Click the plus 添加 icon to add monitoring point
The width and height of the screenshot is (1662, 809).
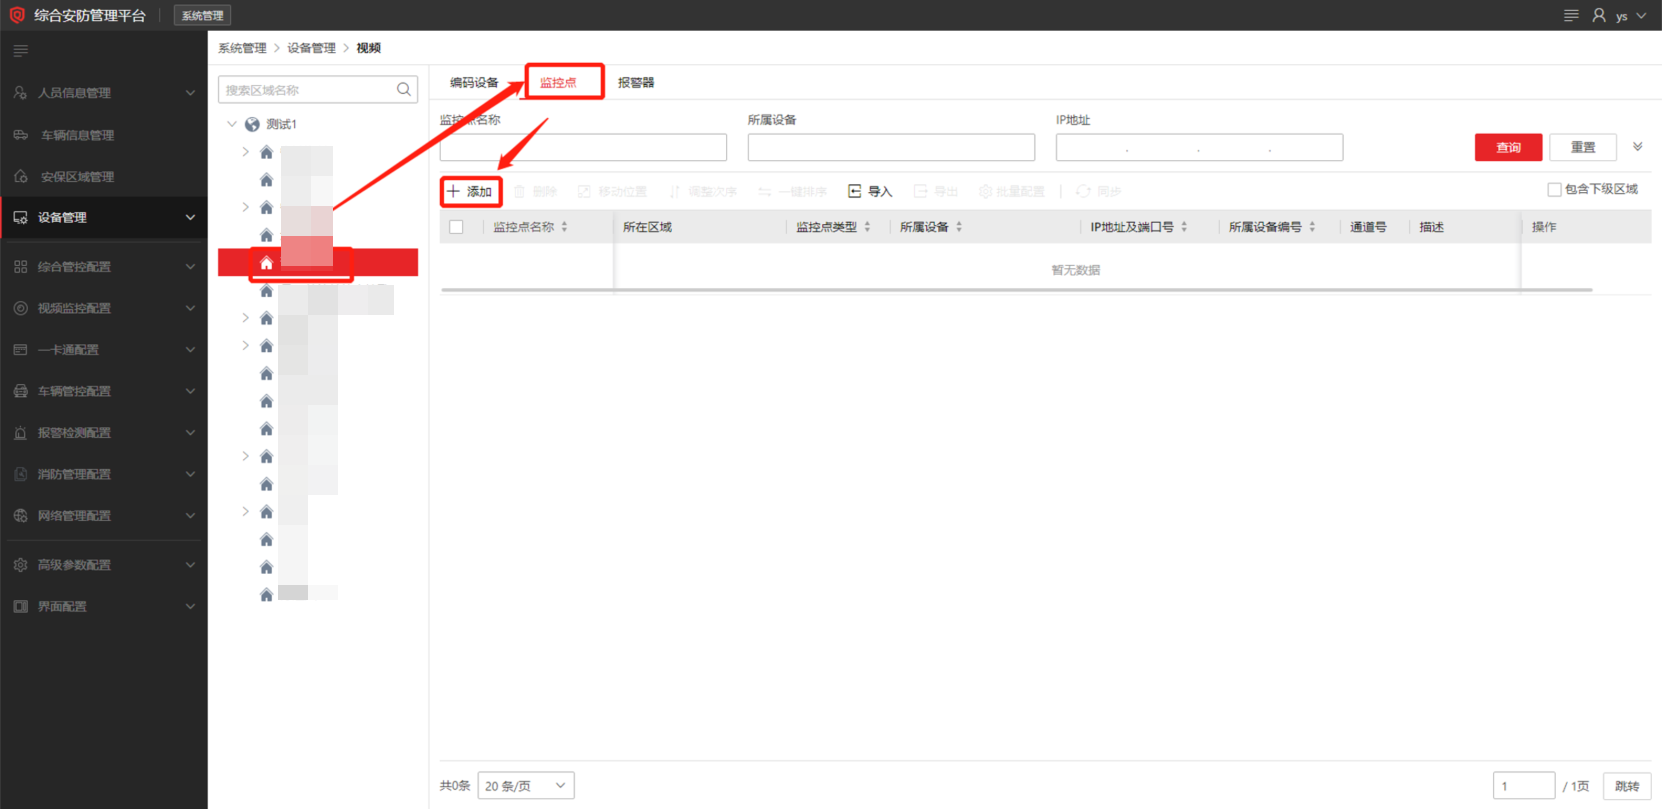click(x=454, y=191)
